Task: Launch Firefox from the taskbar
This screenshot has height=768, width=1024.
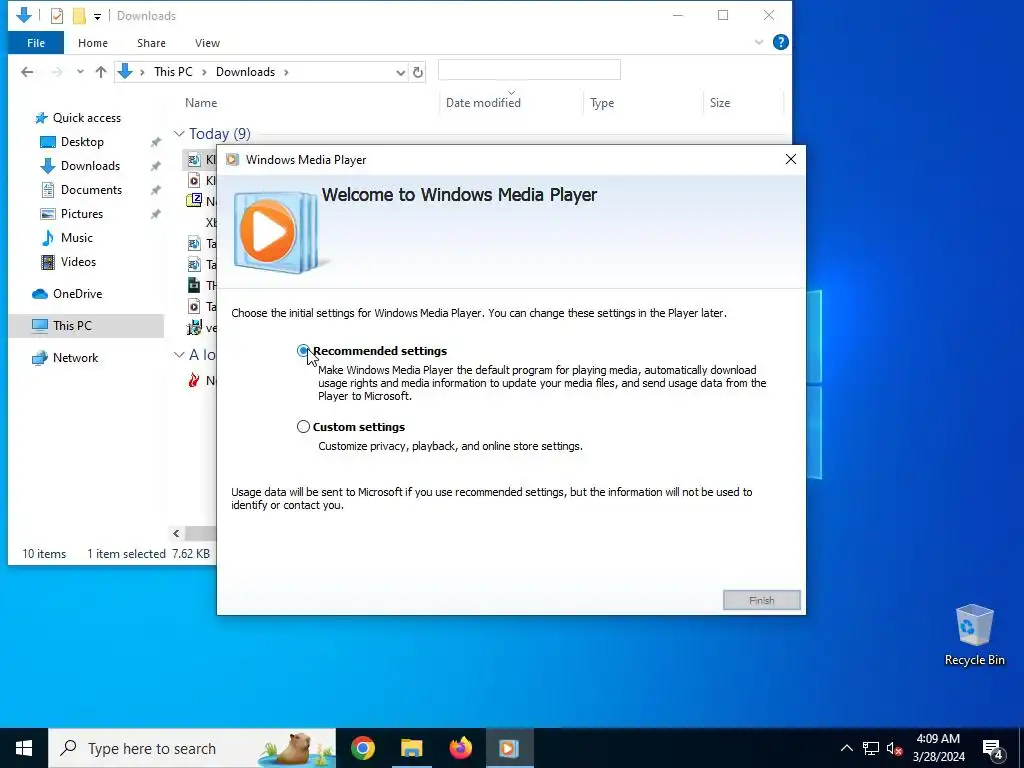Action: (x=460, y=748)
